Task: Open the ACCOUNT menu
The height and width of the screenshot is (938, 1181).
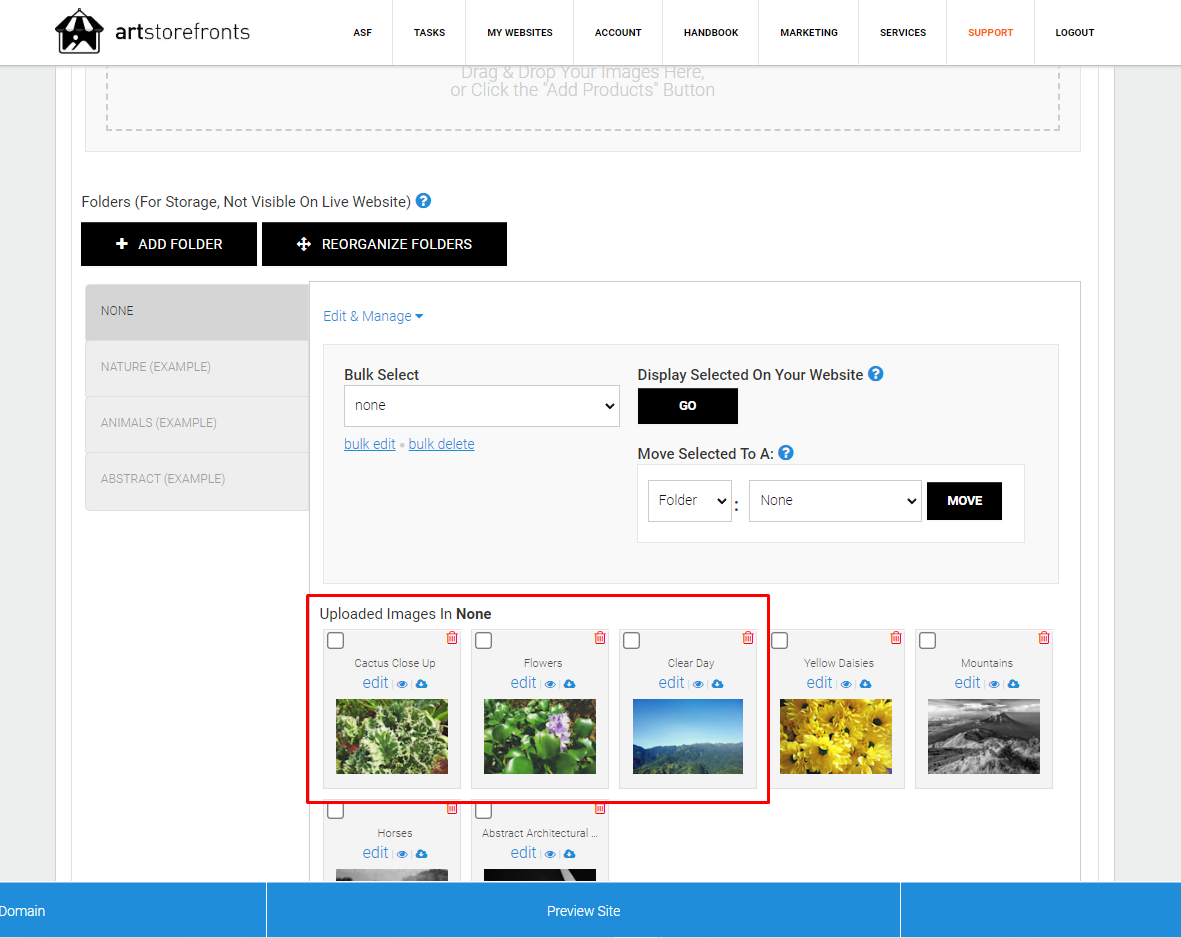Action: tap(618, 32)
